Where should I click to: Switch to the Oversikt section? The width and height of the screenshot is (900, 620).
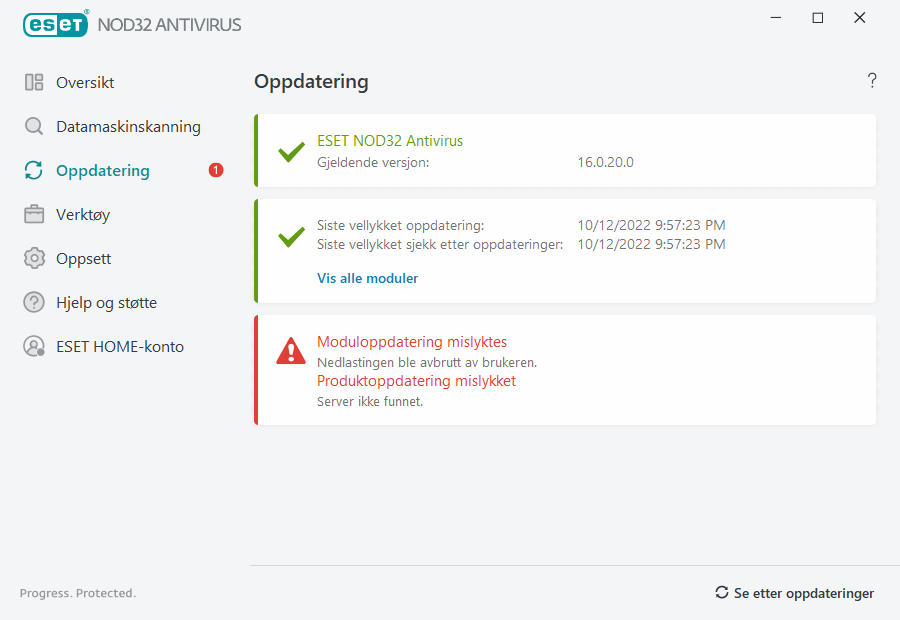(x=85, y=82)
